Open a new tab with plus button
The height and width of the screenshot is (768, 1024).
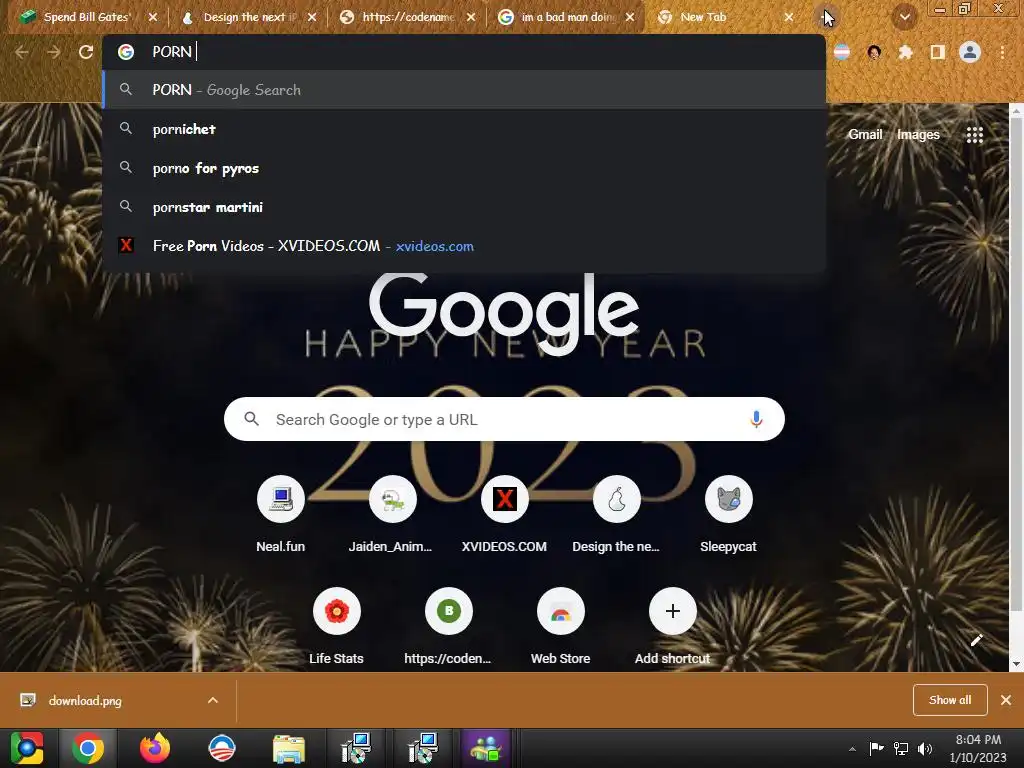[x=826, y=17]
